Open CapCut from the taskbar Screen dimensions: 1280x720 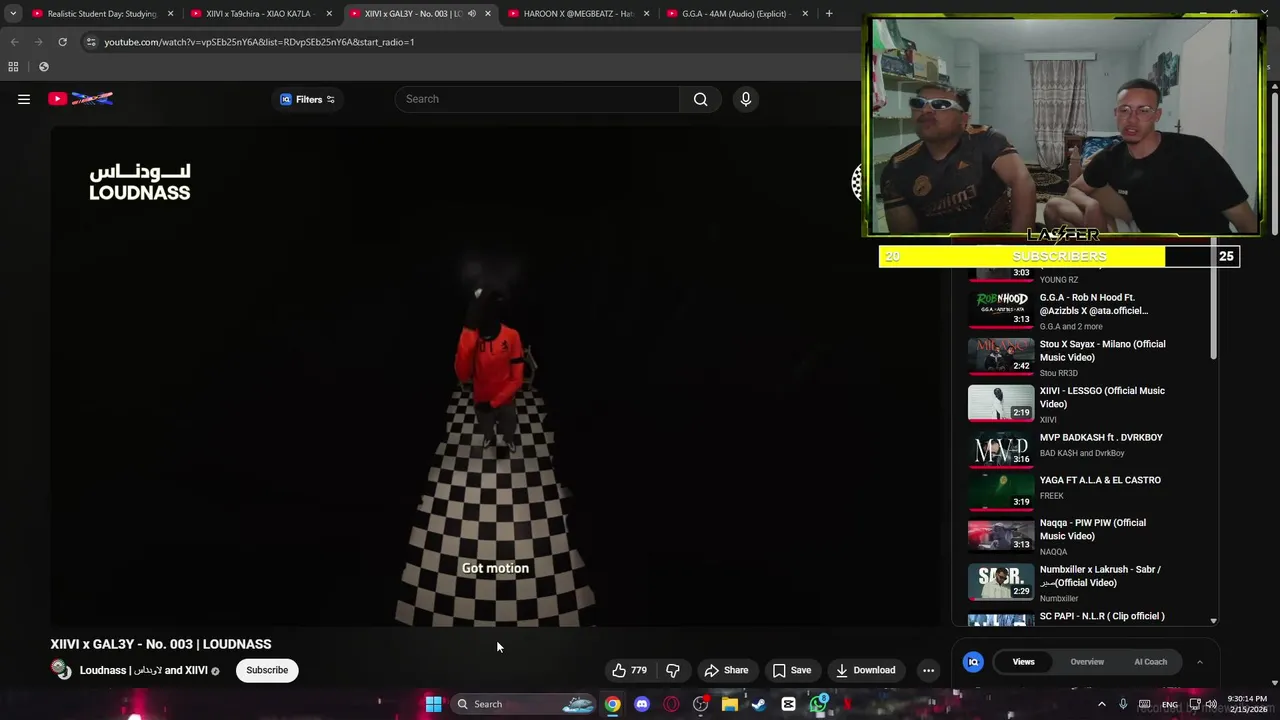(789, 704)
